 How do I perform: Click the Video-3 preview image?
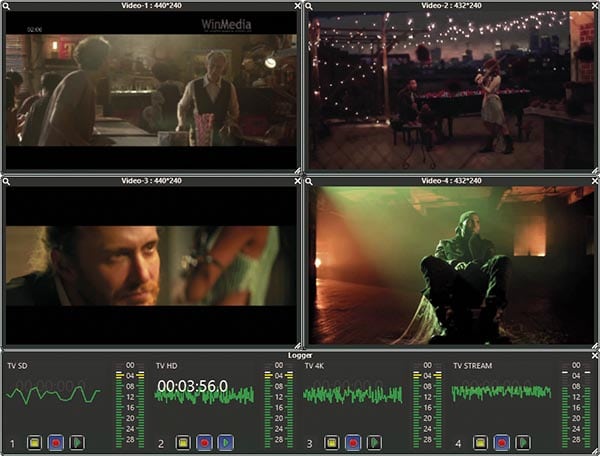[151, 265]
